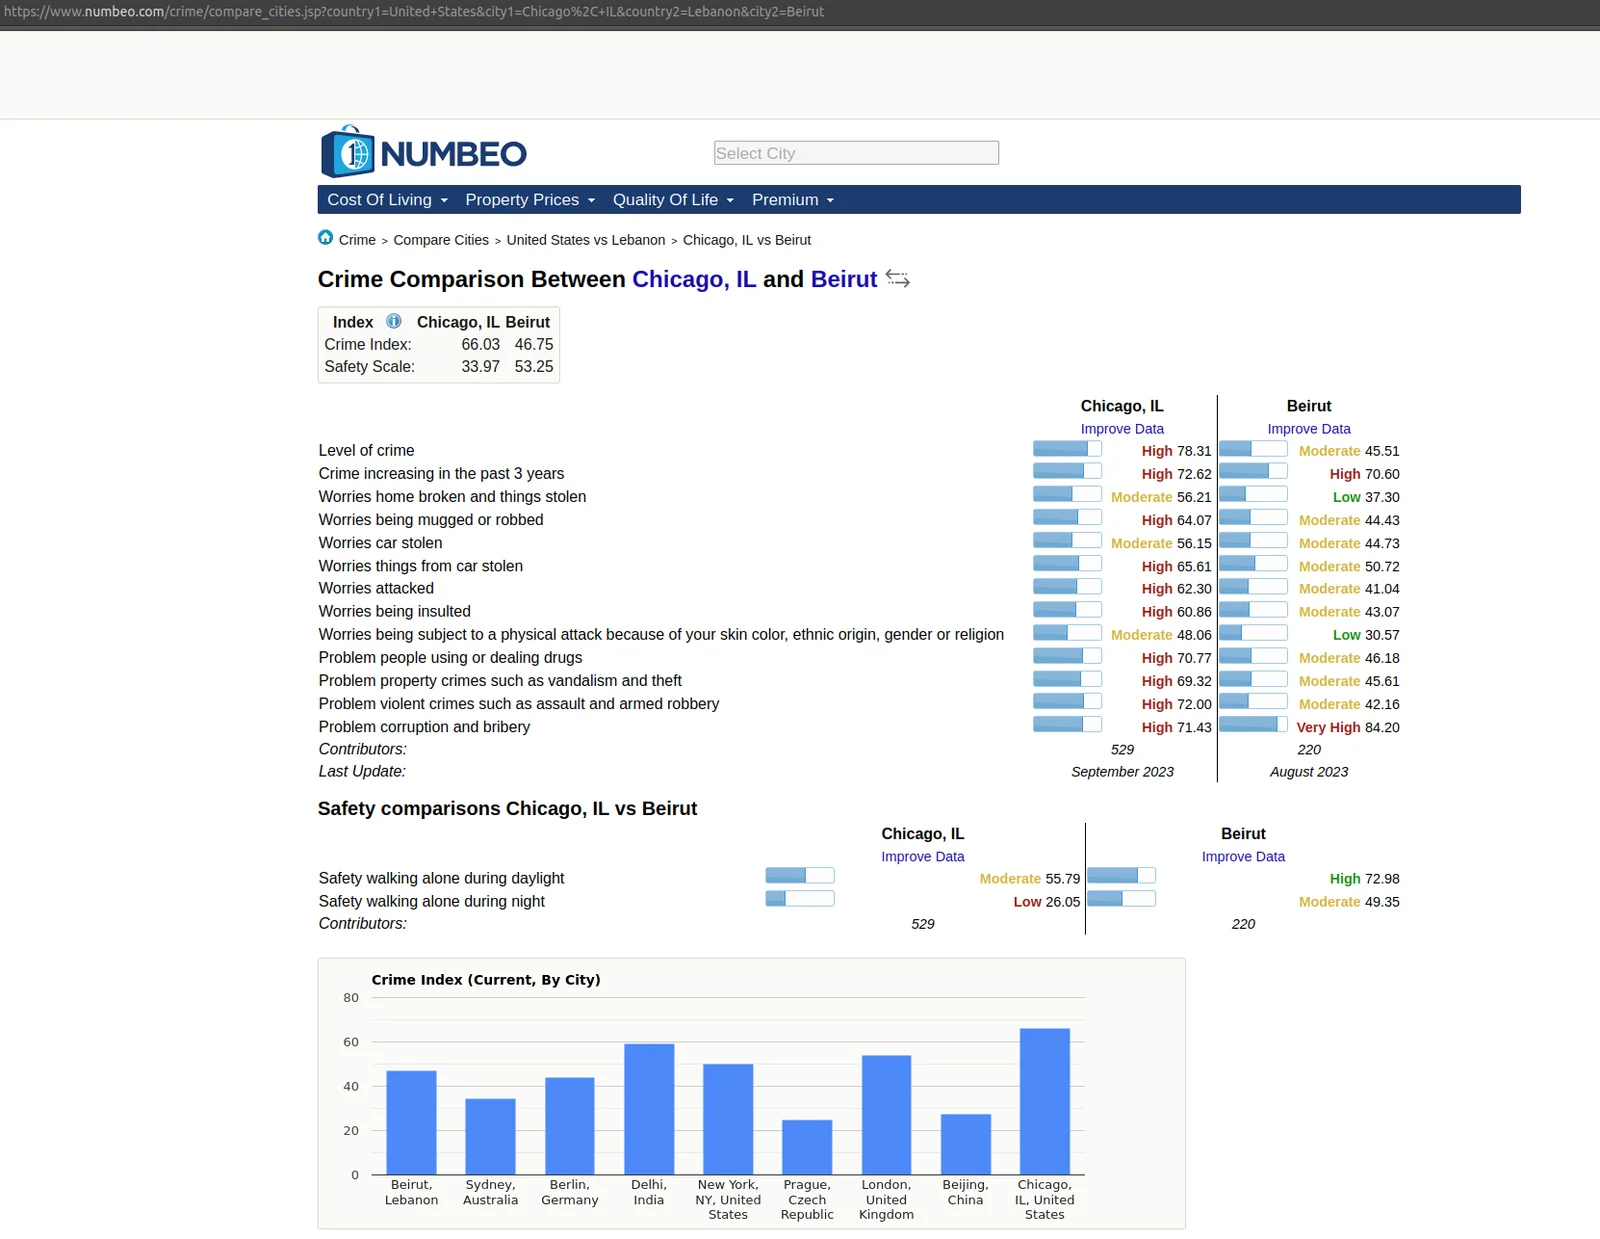This screenshot has width=1600, height=1239.
Task: Open United States vs Lebanon breadcrumb link
Action: (x=586, y=240)
